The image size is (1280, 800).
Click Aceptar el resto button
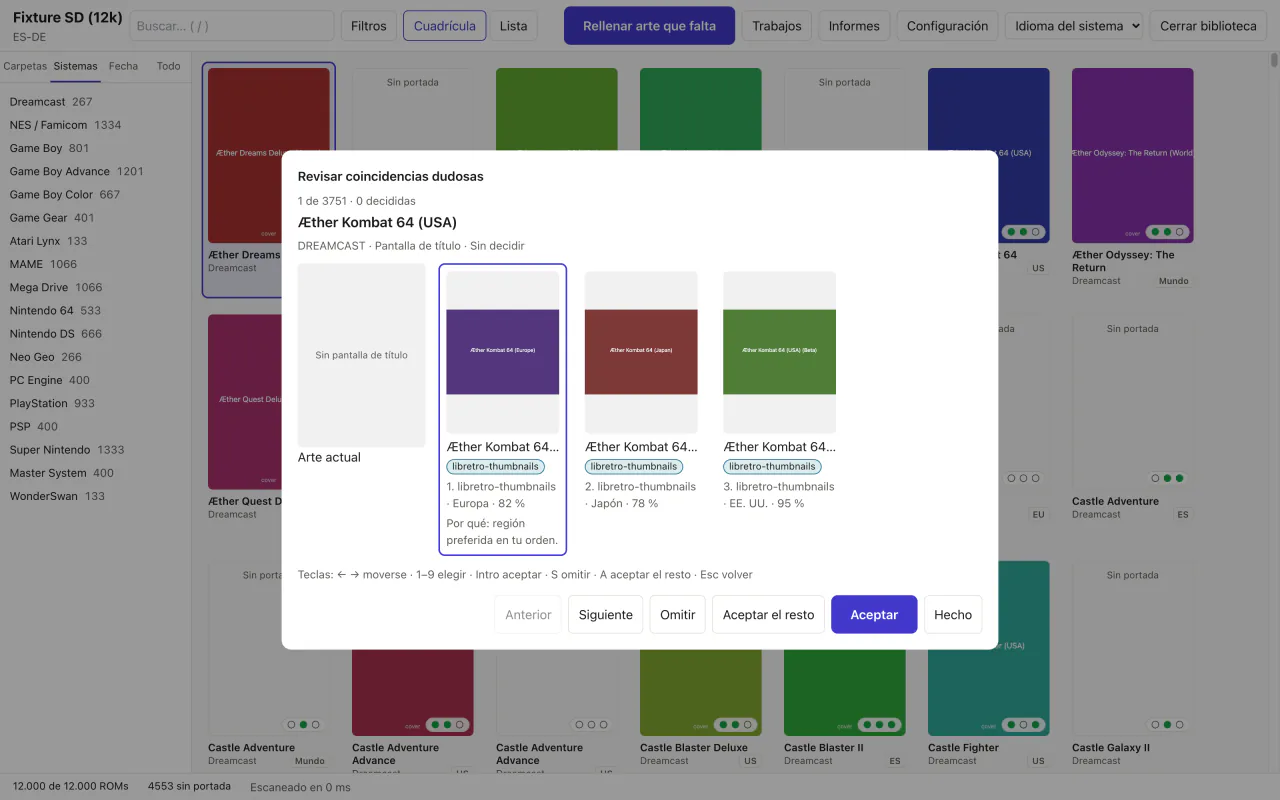click(x=769, y=615)
